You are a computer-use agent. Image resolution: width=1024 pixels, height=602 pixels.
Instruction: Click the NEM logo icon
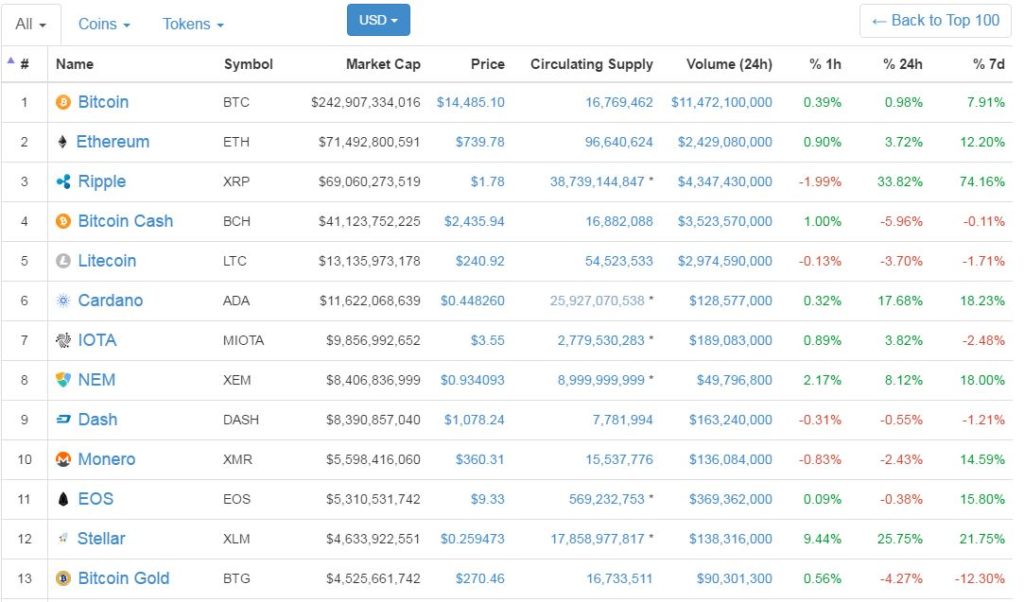pyautogui.click(x=63, y=380)
